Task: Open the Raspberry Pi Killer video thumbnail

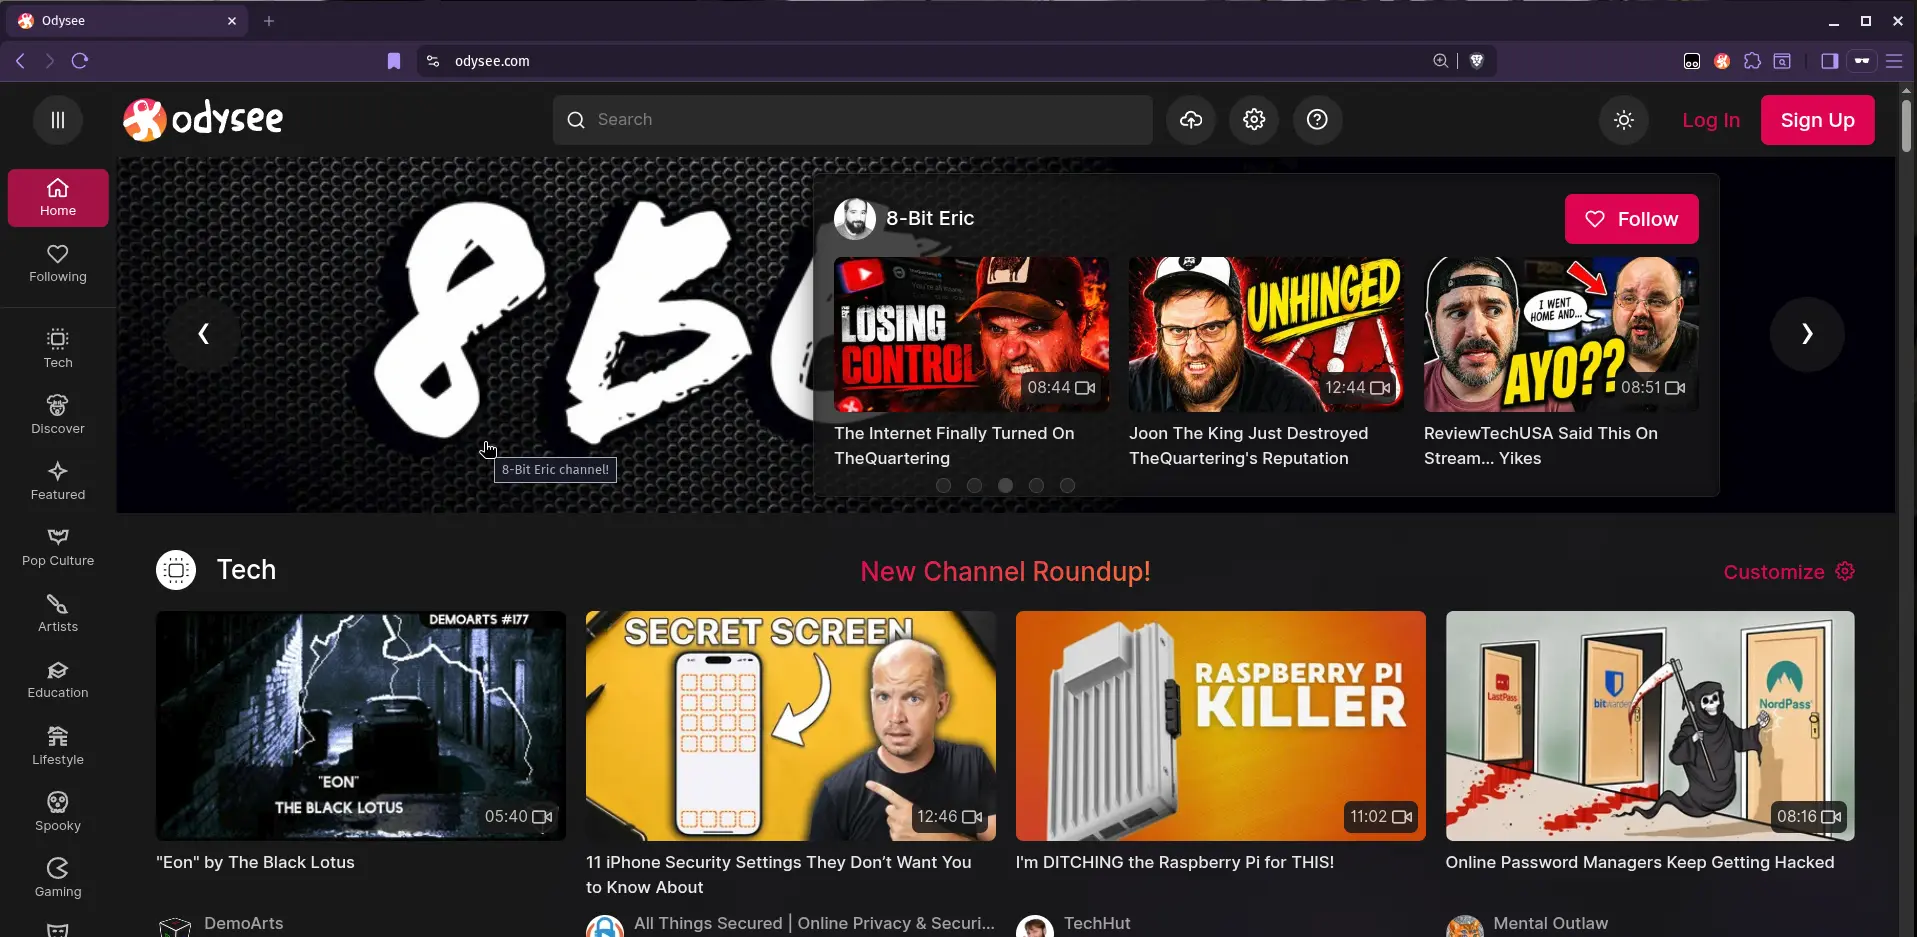Action: click(x=1220, y=726)
